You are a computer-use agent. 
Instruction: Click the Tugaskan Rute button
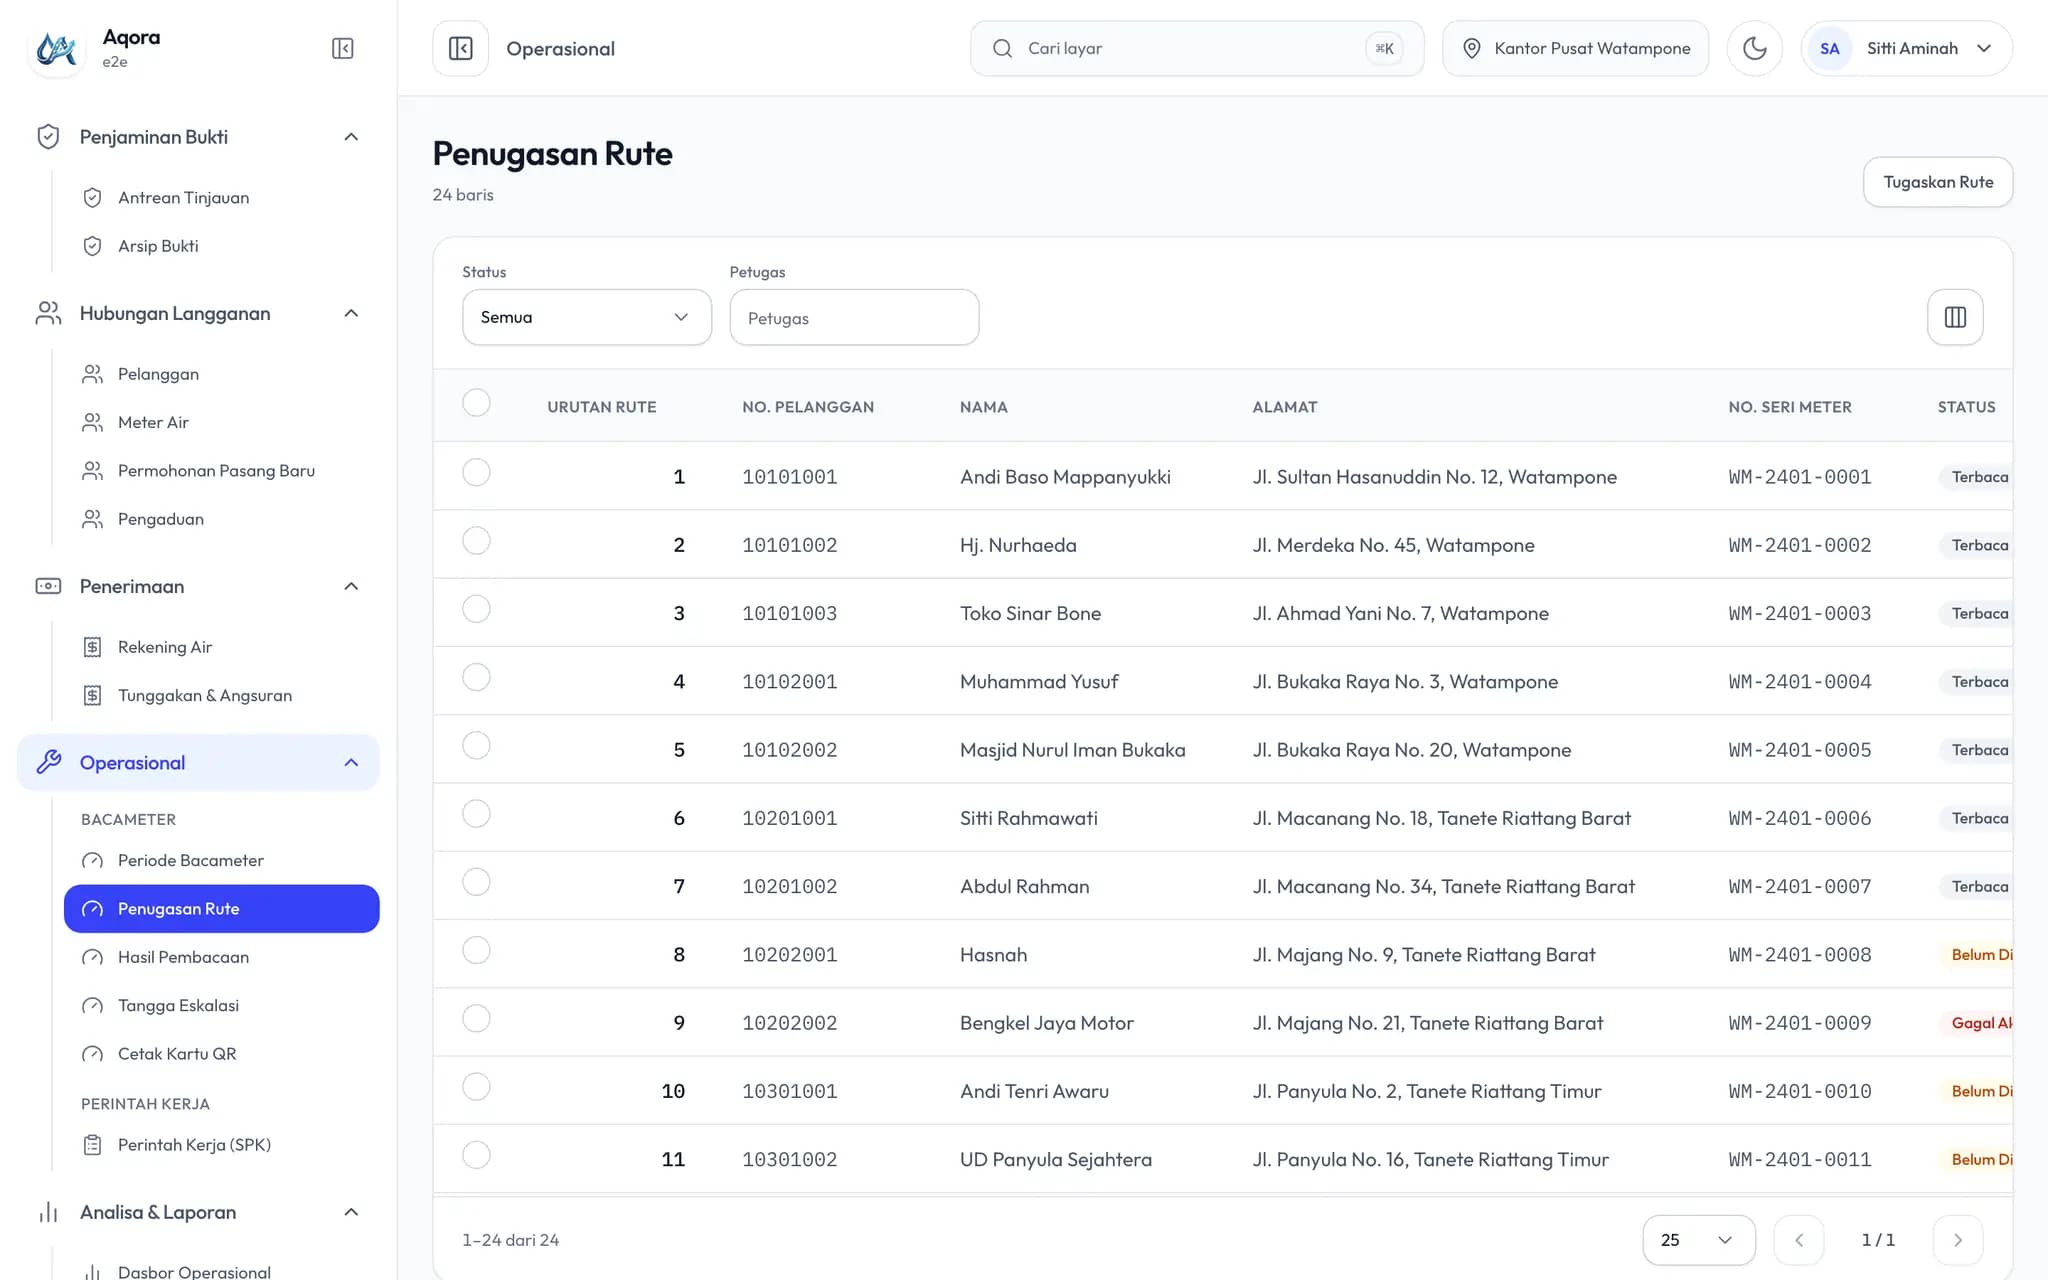1938,182
